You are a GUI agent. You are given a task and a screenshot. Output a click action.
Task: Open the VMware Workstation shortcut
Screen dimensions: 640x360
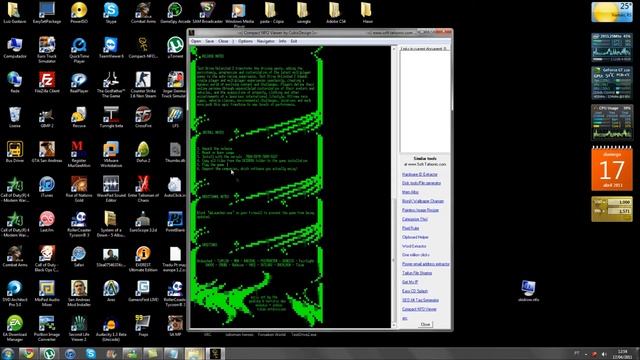111,154
